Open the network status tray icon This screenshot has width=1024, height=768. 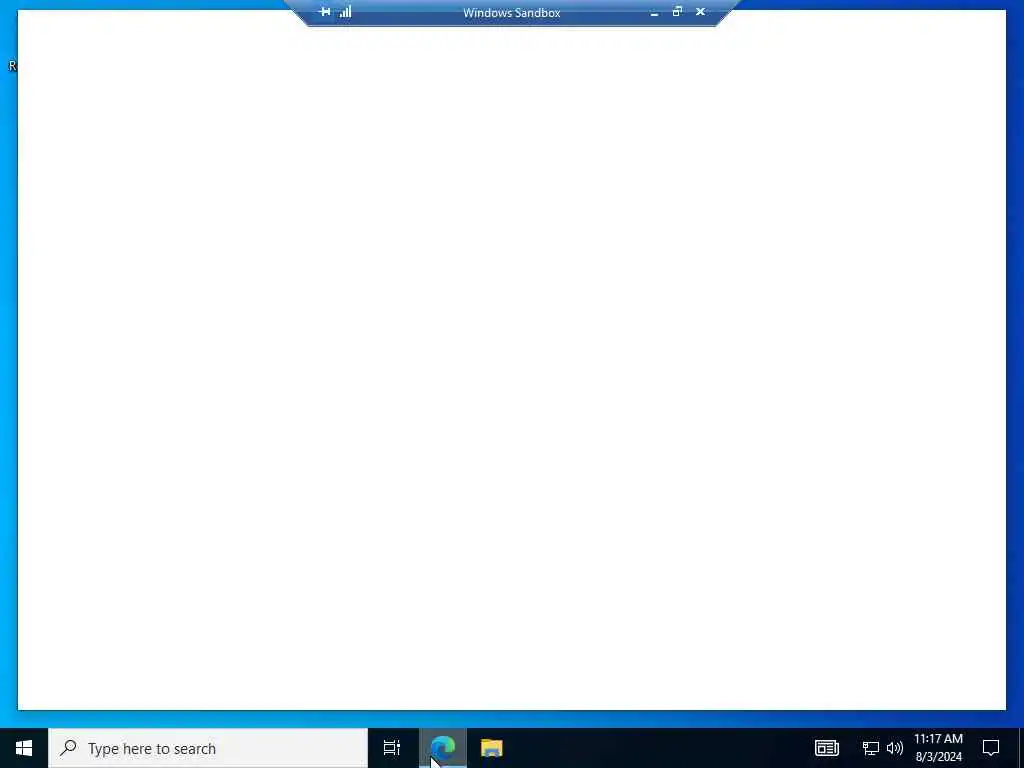[871, 748]
